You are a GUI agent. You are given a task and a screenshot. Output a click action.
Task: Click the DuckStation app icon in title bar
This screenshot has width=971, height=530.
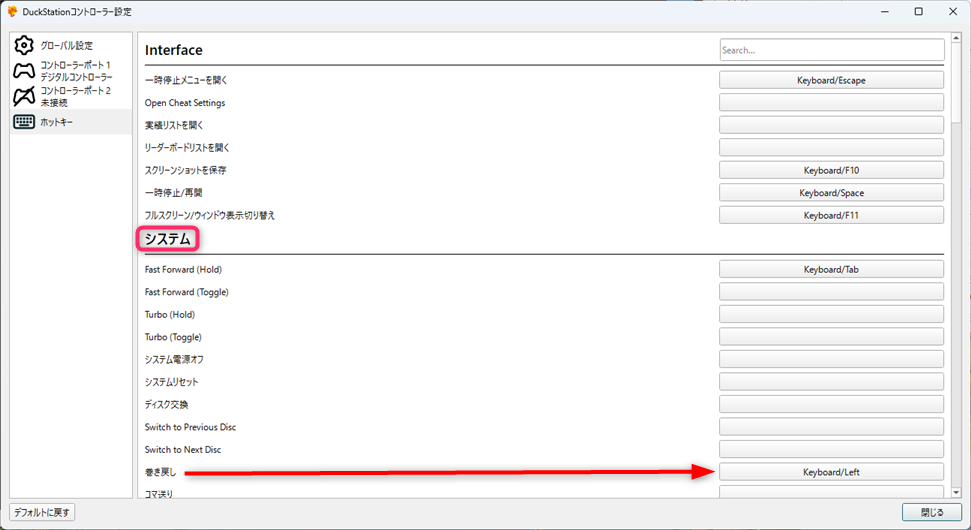12,12
